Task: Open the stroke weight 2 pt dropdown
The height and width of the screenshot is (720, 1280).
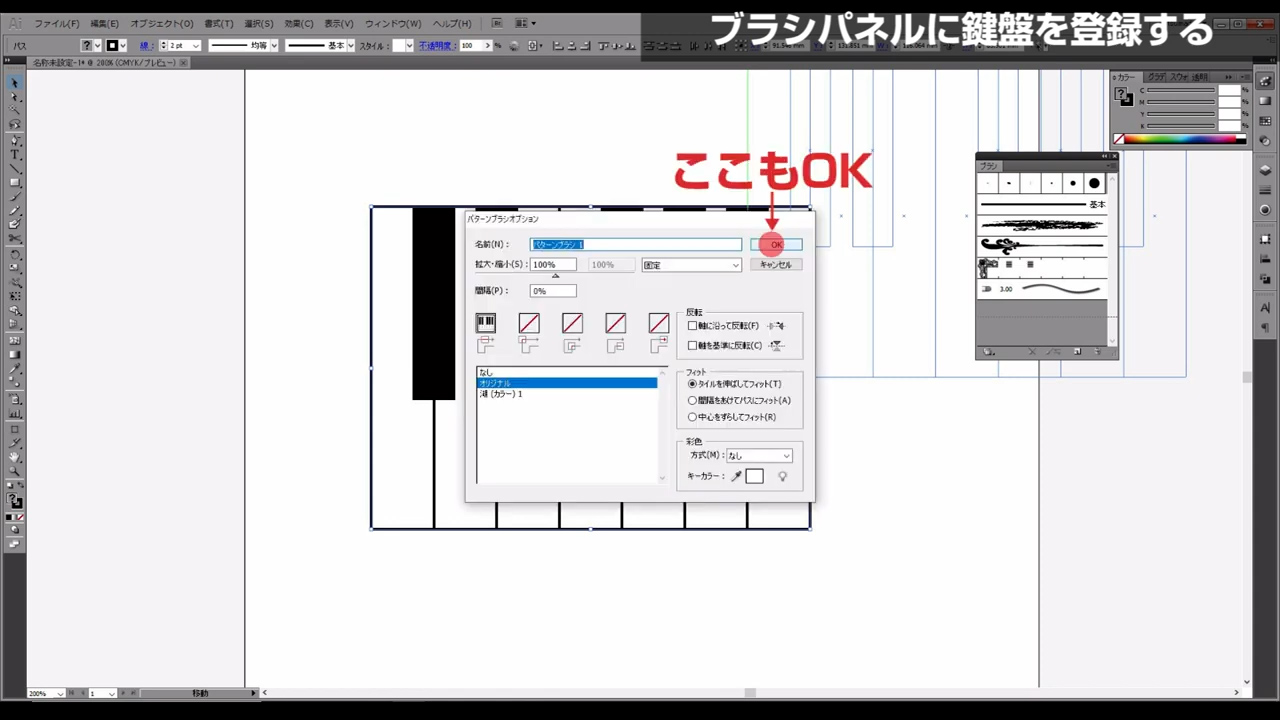Action: [184, 46]
